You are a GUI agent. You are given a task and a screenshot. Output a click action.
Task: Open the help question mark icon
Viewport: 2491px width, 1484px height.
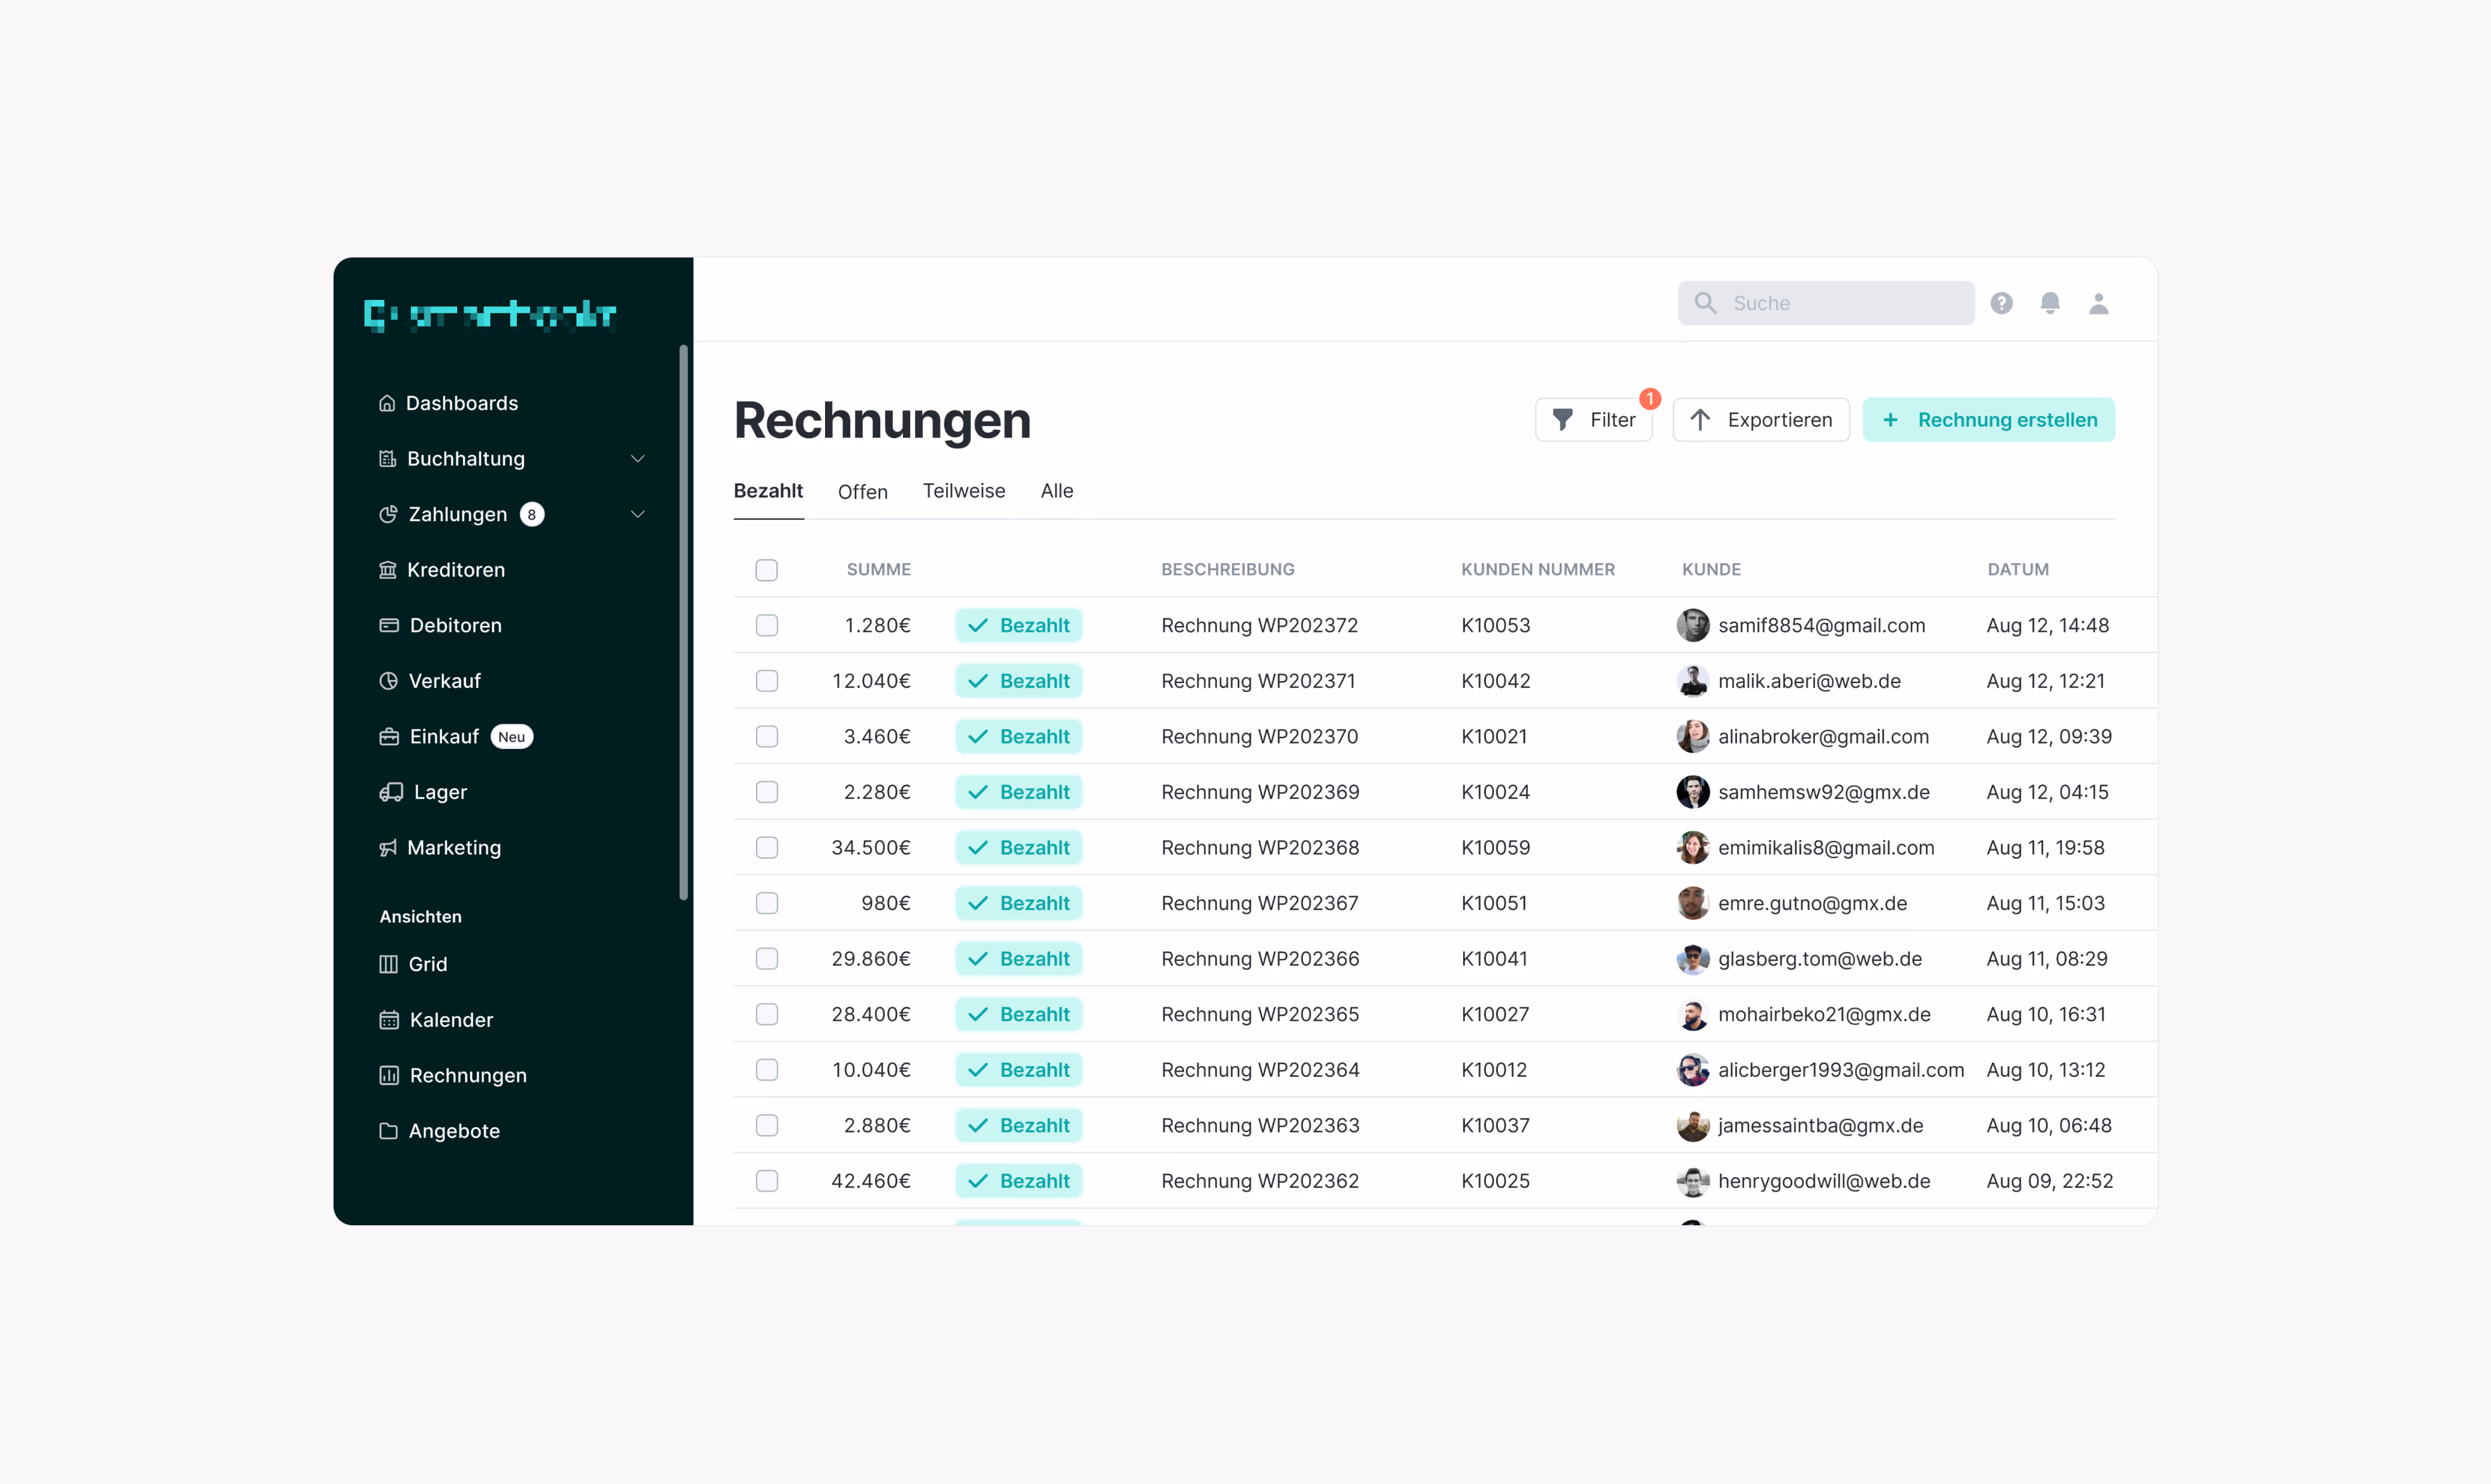click(x=2001, y=303)
